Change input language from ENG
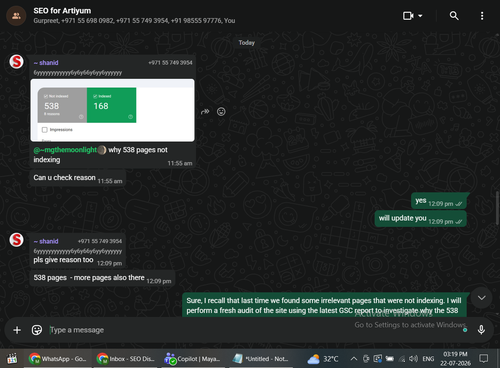 [x=428, y=359]
